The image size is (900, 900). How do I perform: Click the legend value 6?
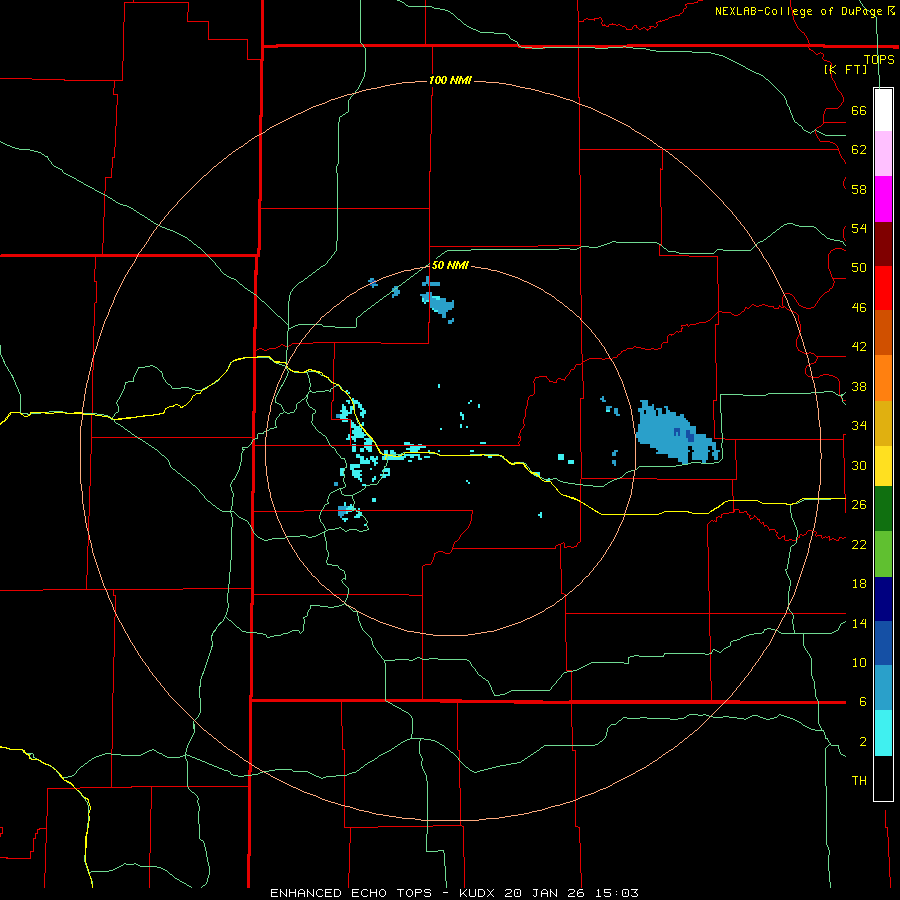862,702
